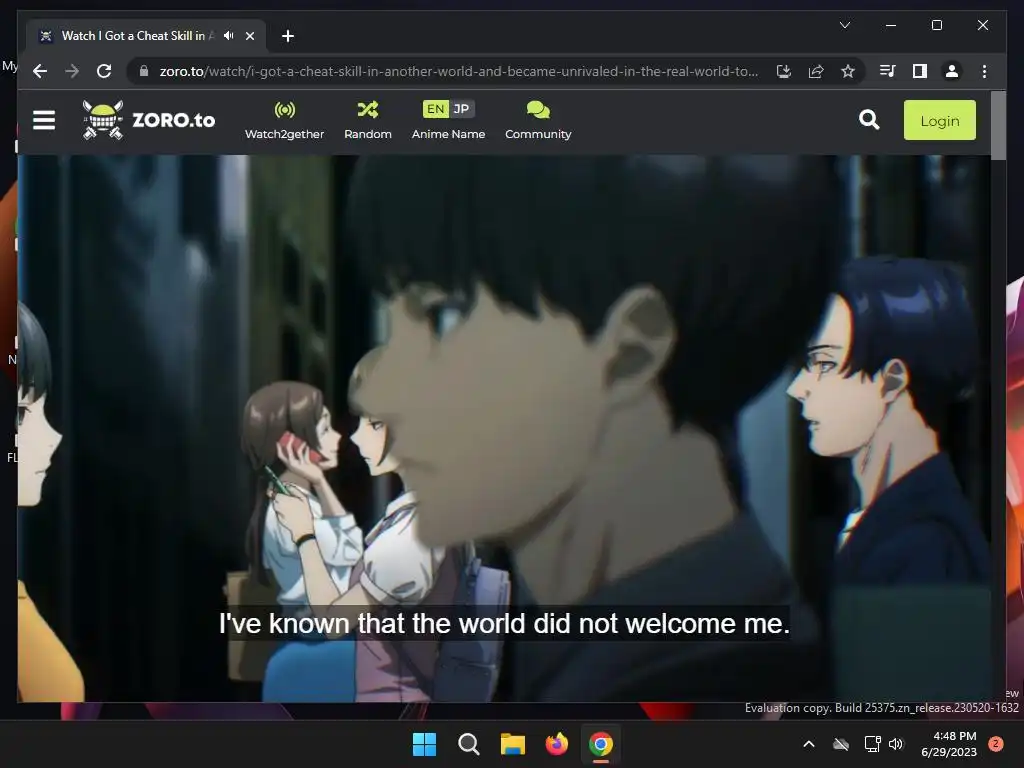Screen dimensions: 1024x768
Task: Switch anime names to JP
Action: (x=461, y=109)
